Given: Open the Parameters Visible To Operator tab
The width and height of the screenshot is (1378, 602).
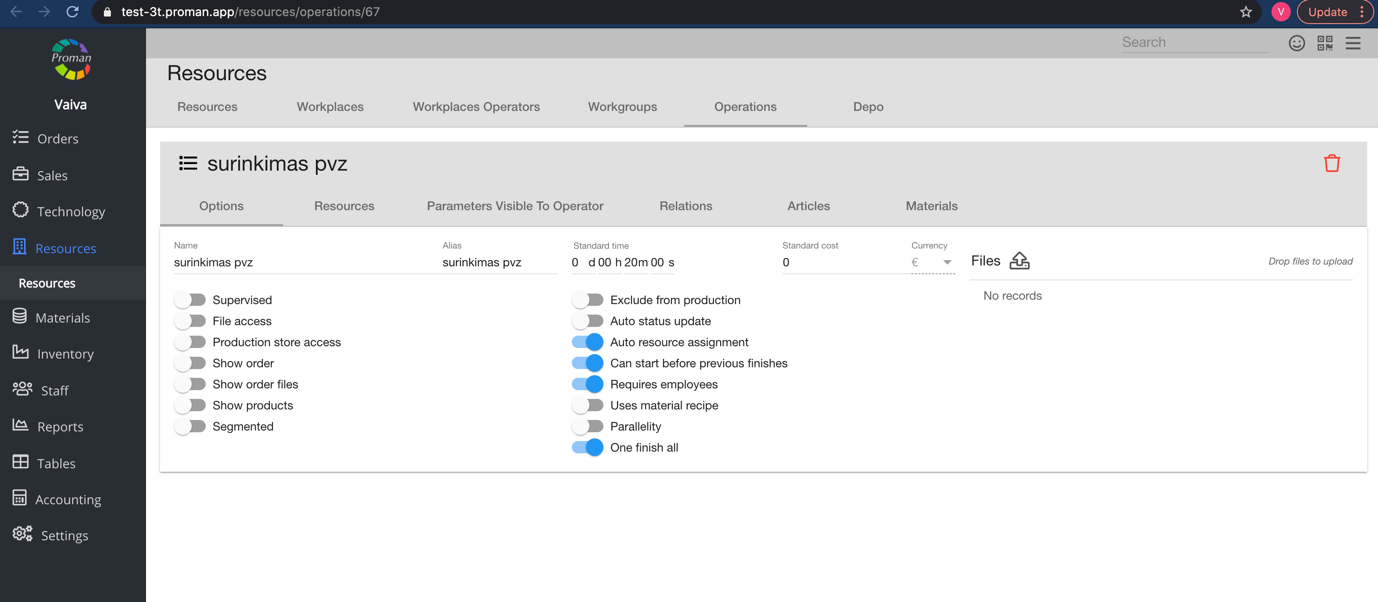Looking at the screenshot, I should pyautogui.click(x=514, y=206).
